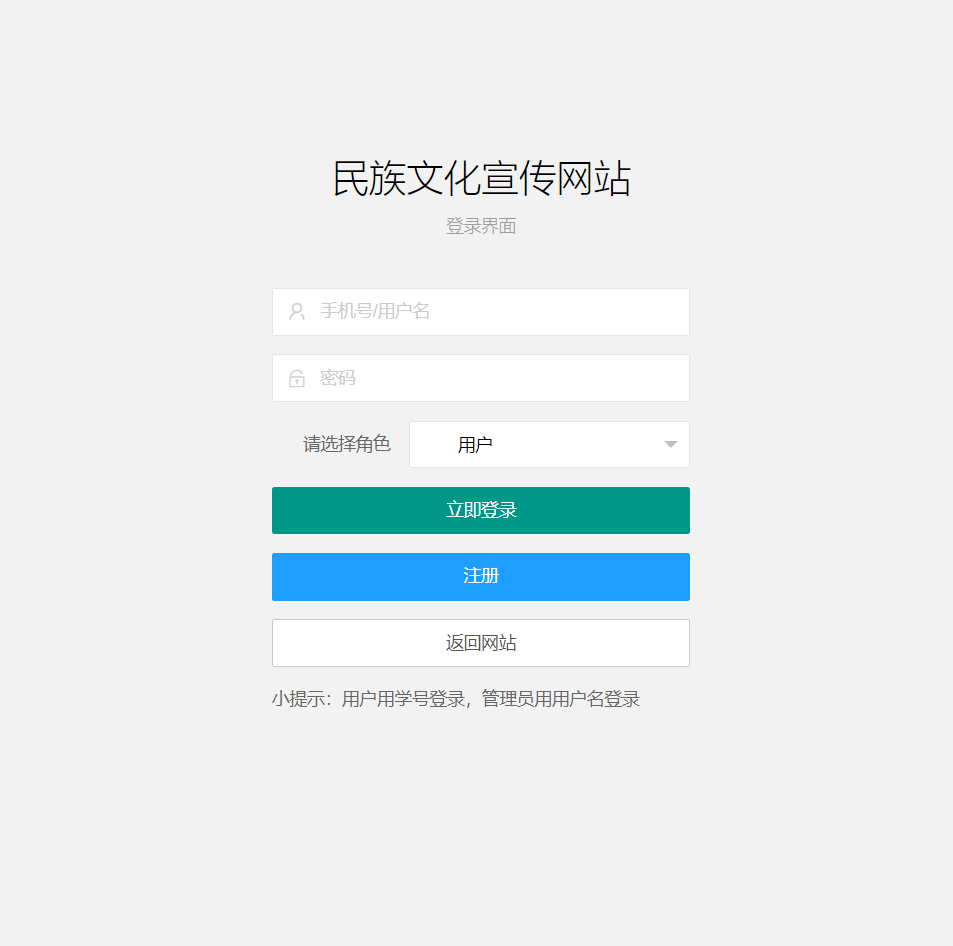This screenshot has height=946, width=953.
Task: Click the padlock icon in password field
Action: click(x=297, y=378)
